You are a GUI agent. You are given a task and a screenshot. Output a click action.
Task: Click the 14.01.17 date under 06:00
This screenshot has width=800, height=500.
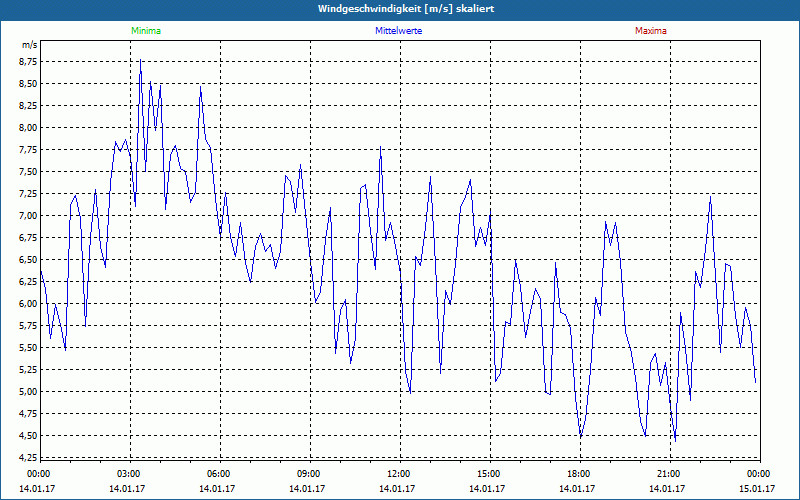[x=217, y=489]
